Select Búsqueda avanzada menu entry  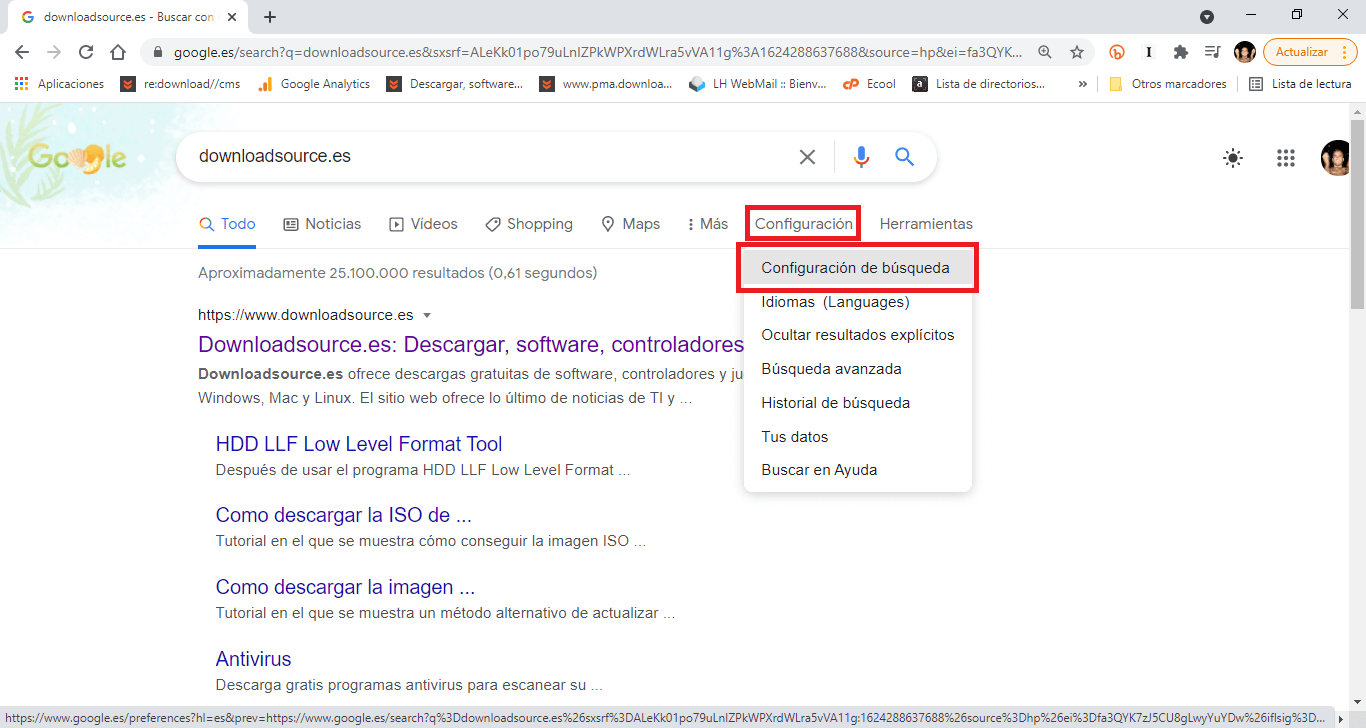click(x=857, y=369)
